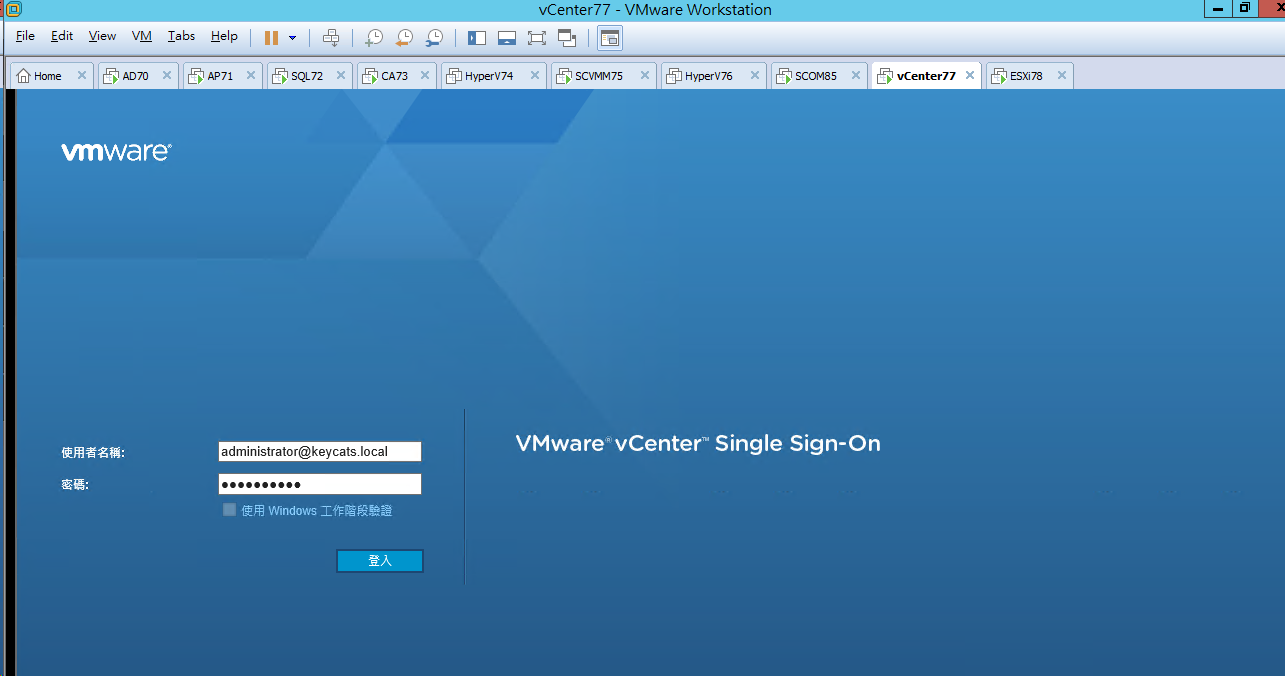Switch to Unity mode icon

(x=567, y=38)
